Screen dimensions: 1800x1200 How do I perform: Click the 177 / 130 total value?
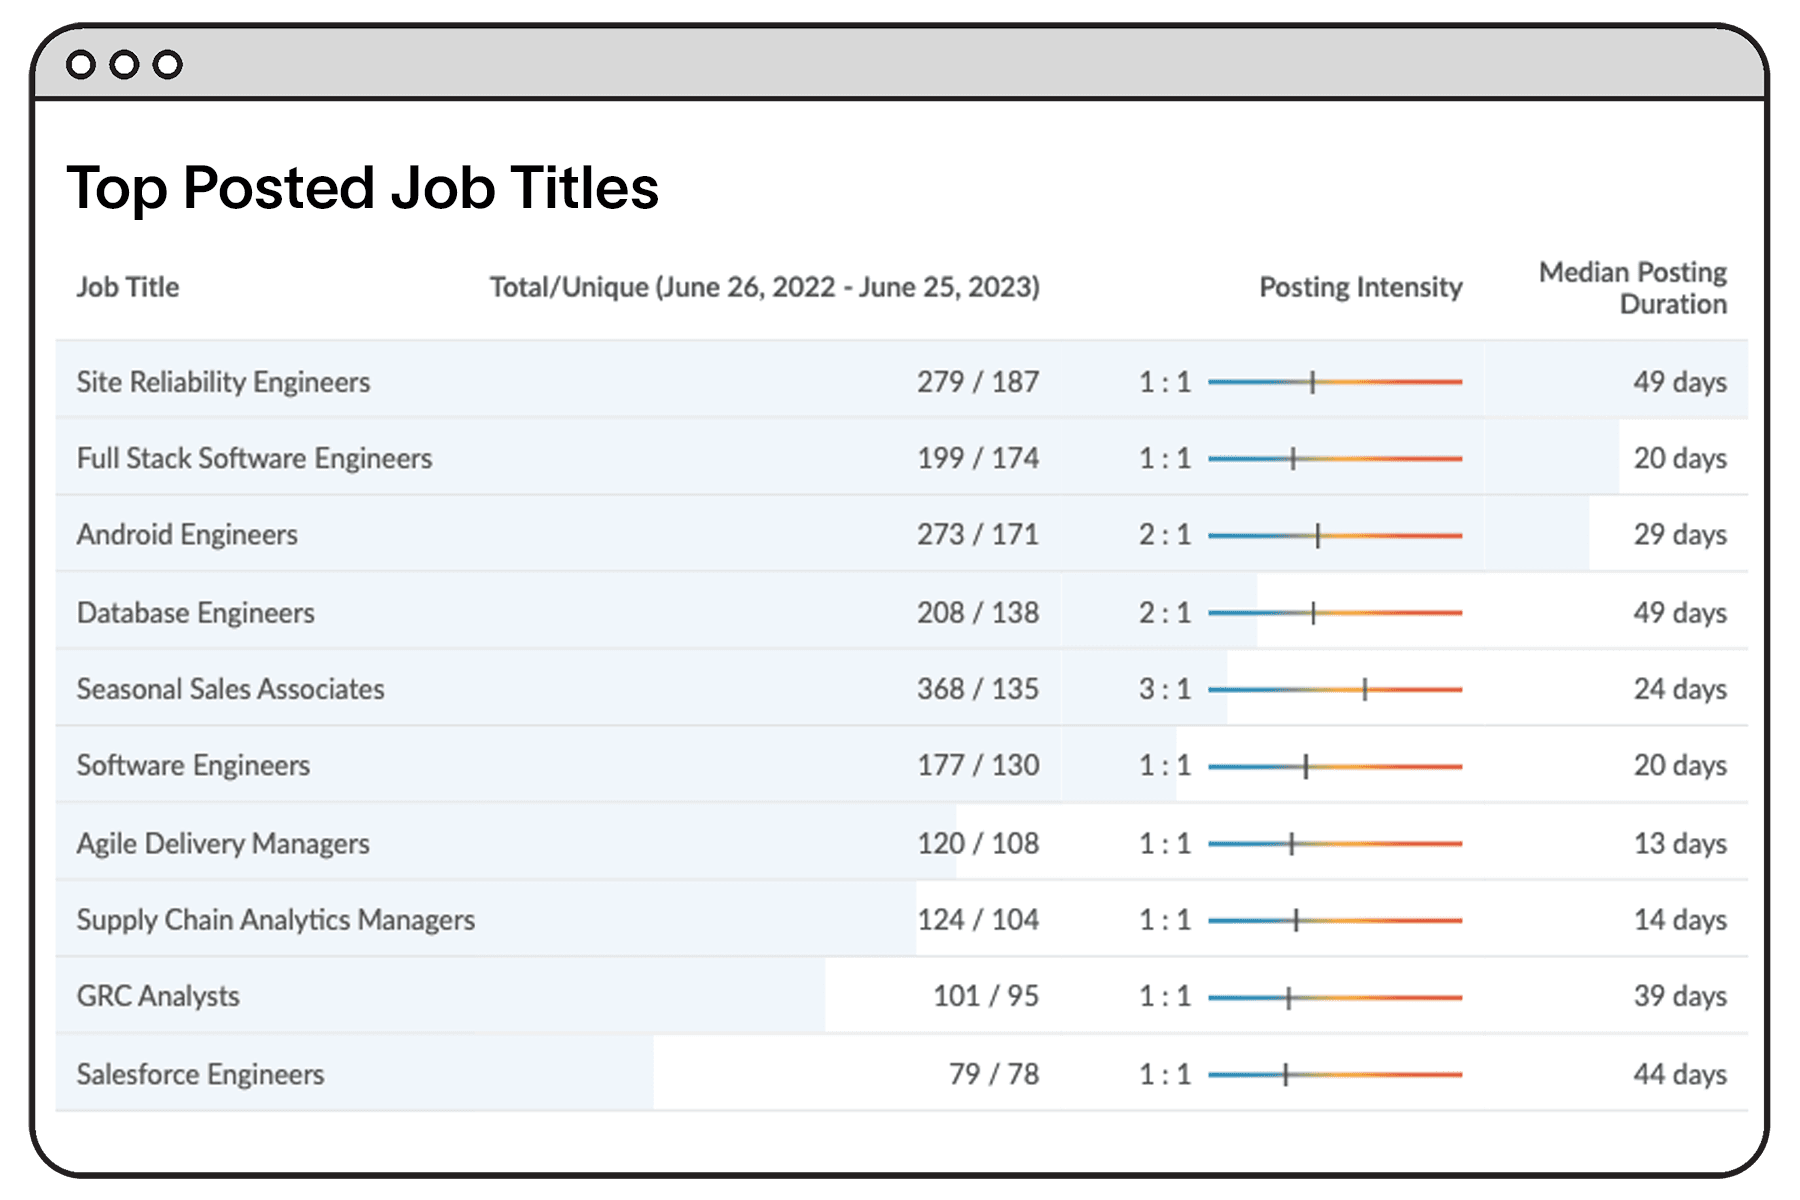click(x=978, y=766)
